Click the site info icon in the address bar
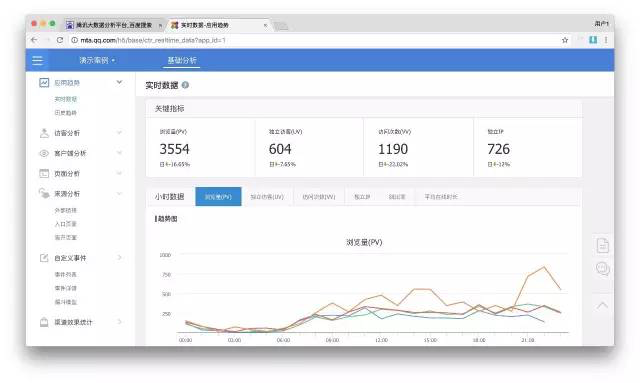 pos(75,40)
